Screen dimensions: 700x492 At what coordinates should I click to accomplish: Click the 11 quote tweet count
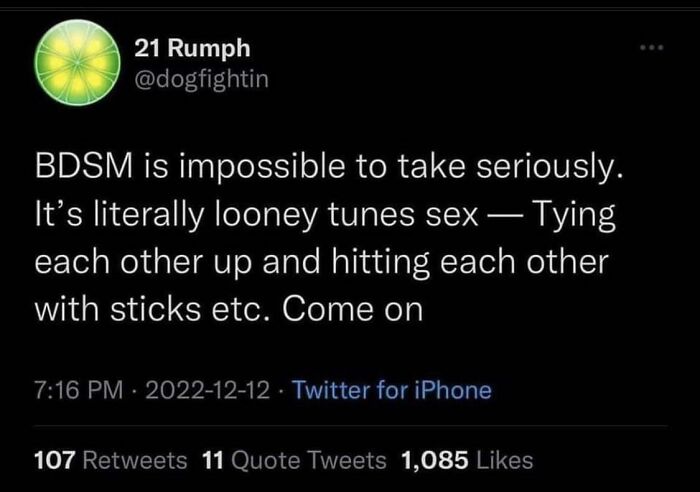click(x=212, y=460)
